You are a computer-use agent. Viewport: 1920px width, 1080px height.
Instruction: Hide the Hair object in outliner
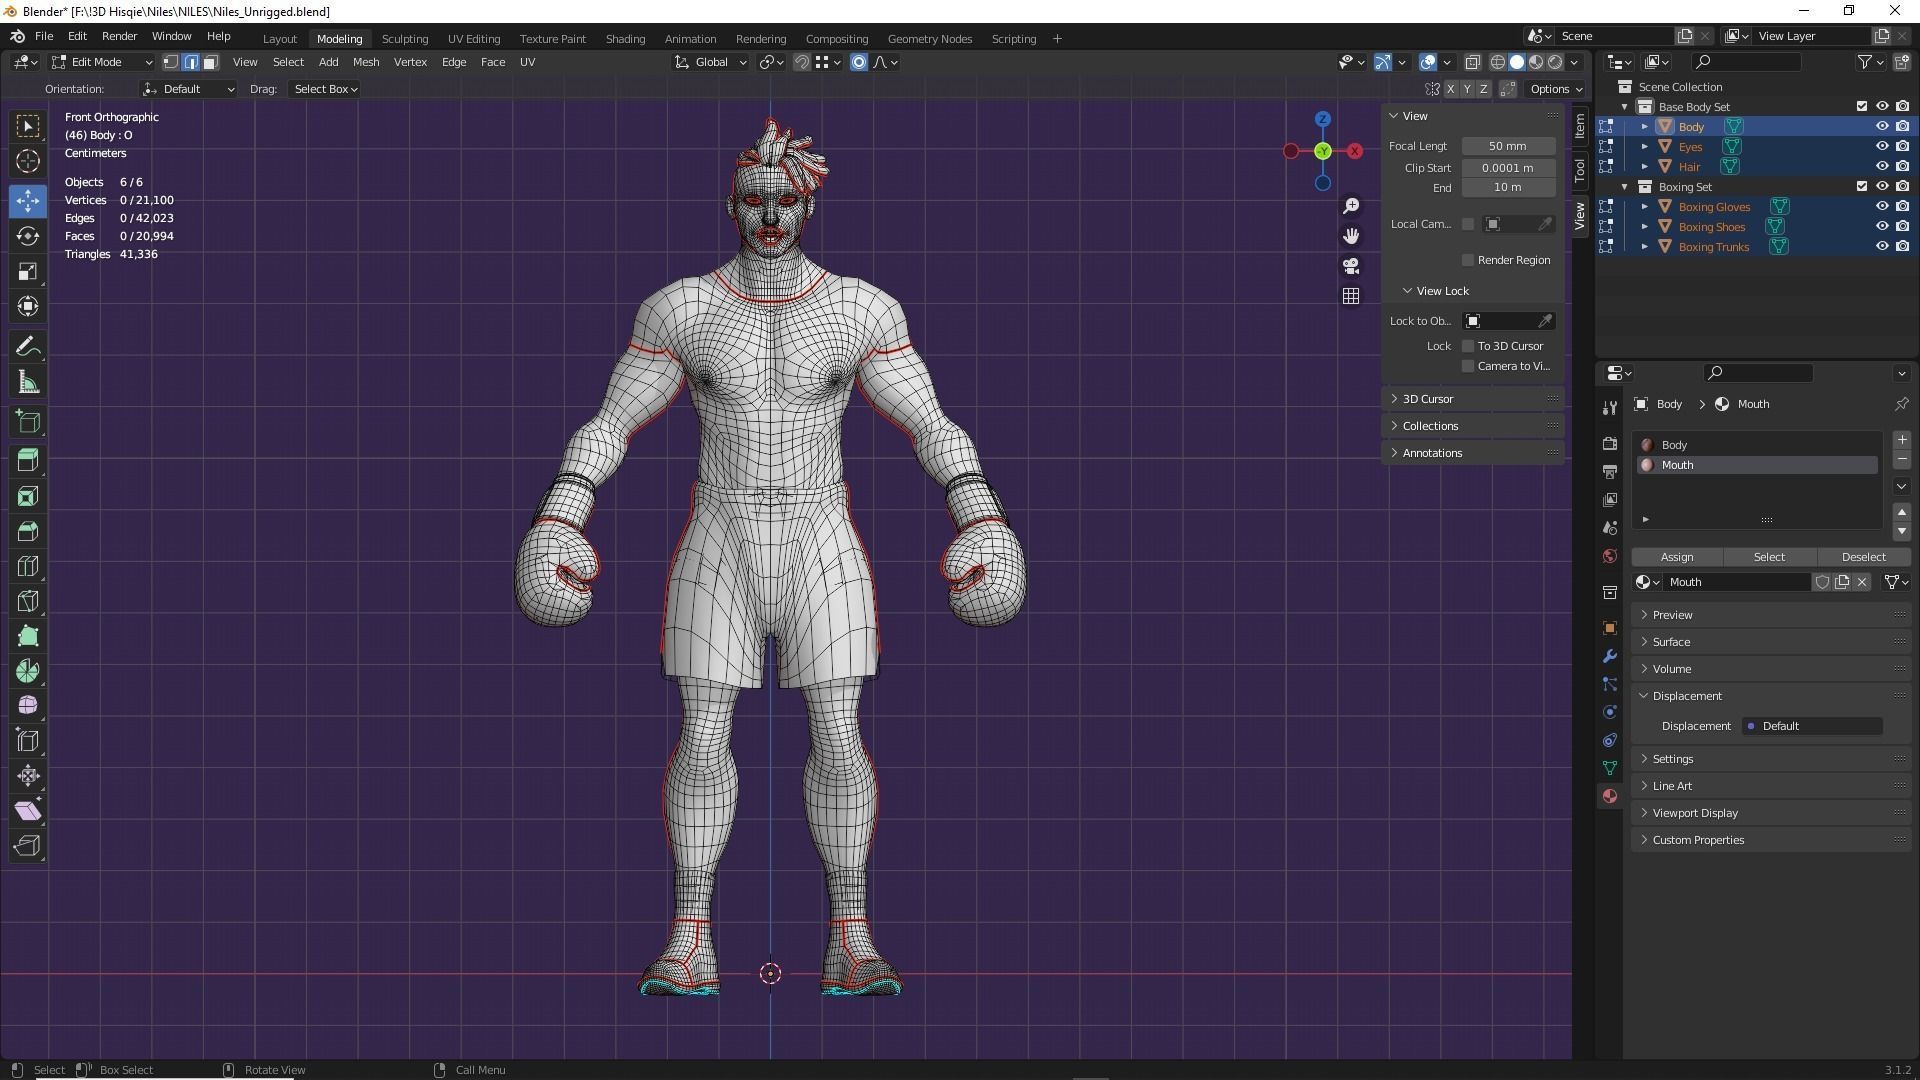[1881, 167]
